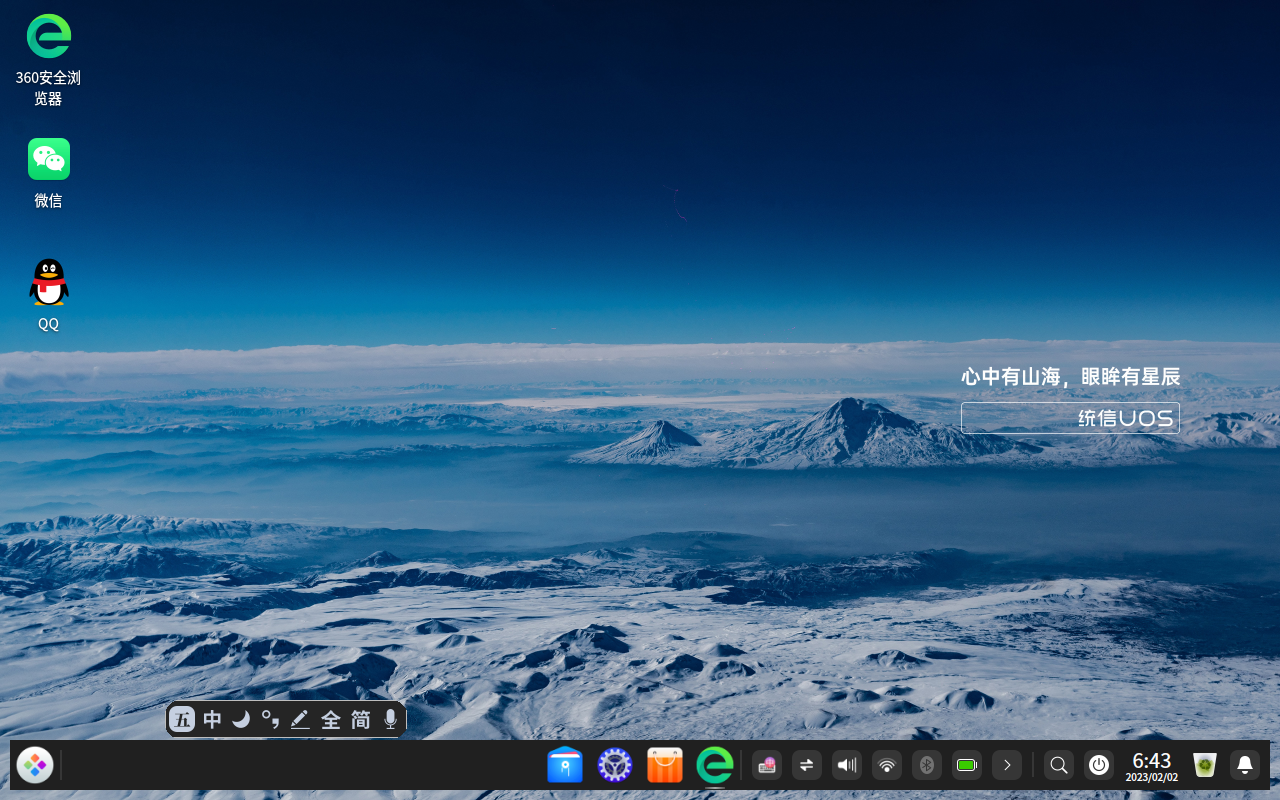Open handwriting input via the pencil icon
Viewport: 1280px width, 800px height.
300,718
